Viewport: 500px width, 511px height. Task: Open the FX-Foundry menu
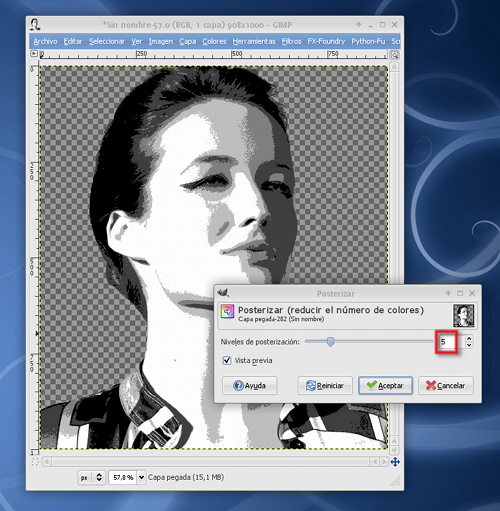326,41
